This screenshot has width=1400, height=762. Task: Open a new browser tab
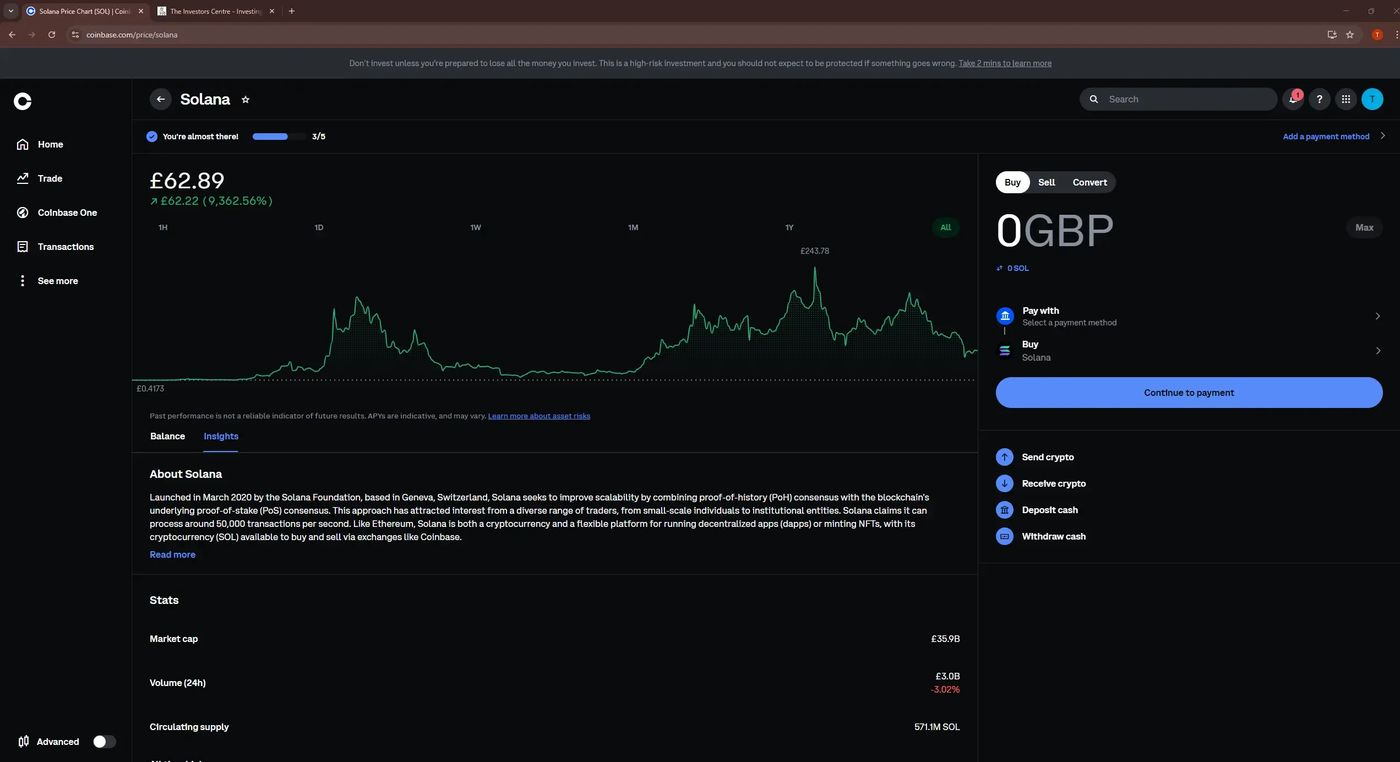click(x=291, y=11)
